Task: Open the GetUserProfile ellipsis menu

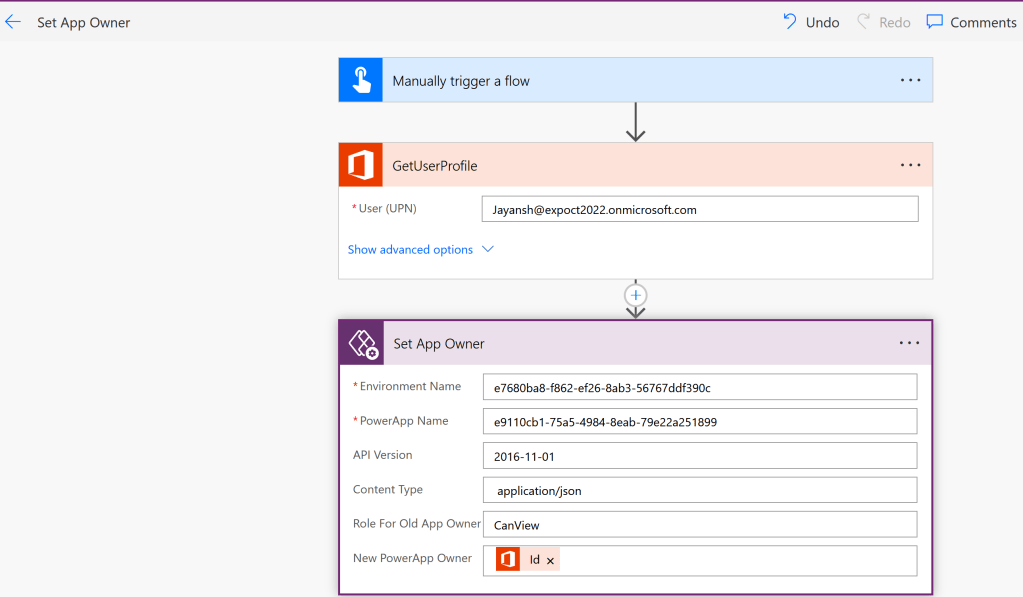Action: click(910, 165)
